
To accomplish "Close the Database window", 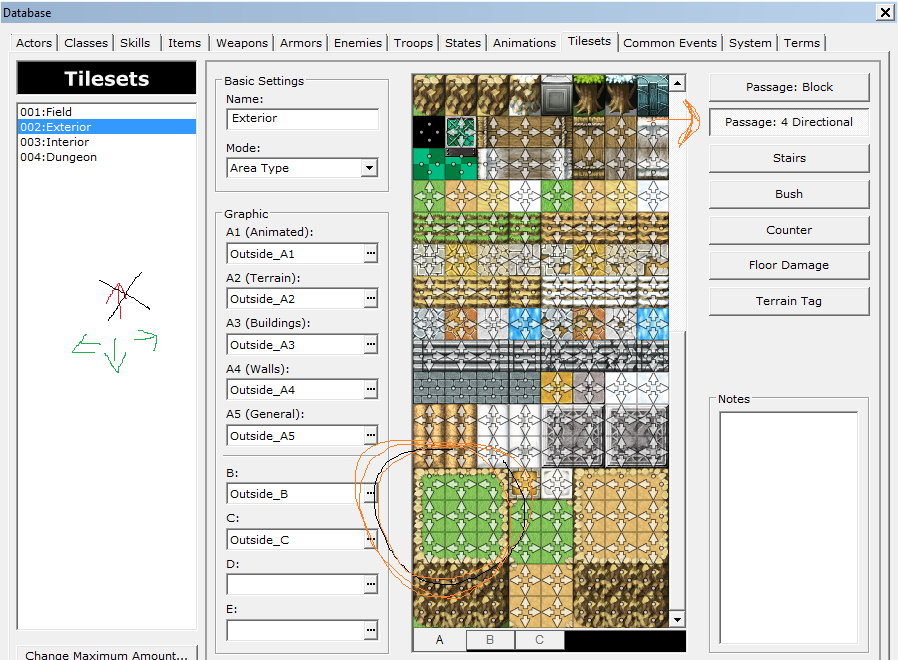I will [x=885, y=12].
